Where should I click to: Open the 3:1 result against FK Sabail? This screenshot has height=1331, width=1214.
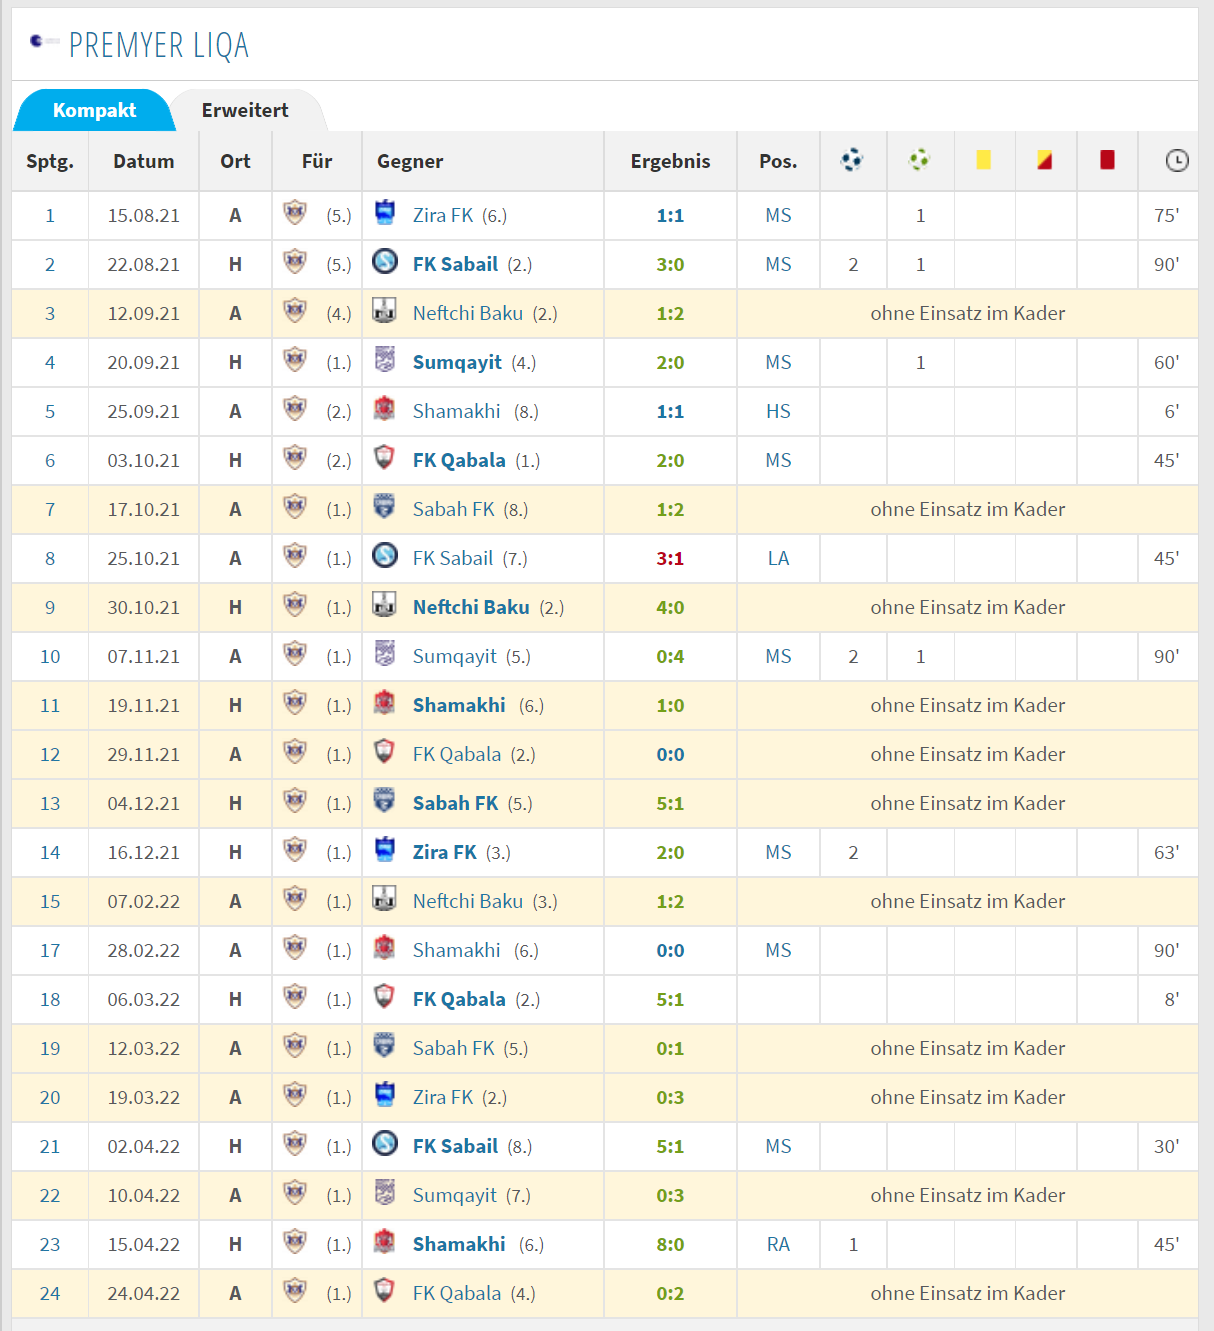tap(670, 558)
